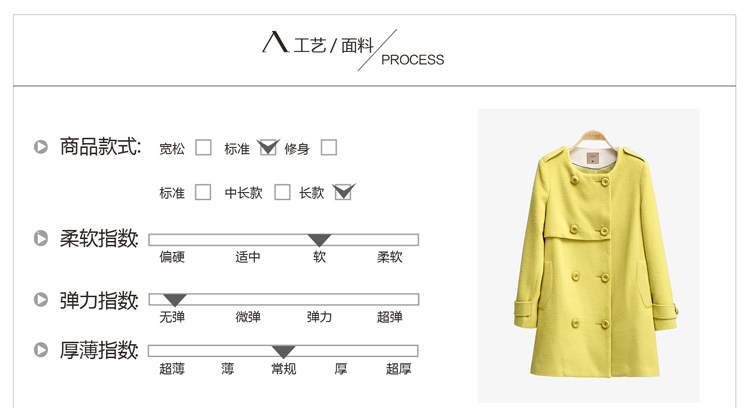Click the 工艺 / 面料 section title
The height and width of the screenshot is (408, 750).
(x=333, y=45)
